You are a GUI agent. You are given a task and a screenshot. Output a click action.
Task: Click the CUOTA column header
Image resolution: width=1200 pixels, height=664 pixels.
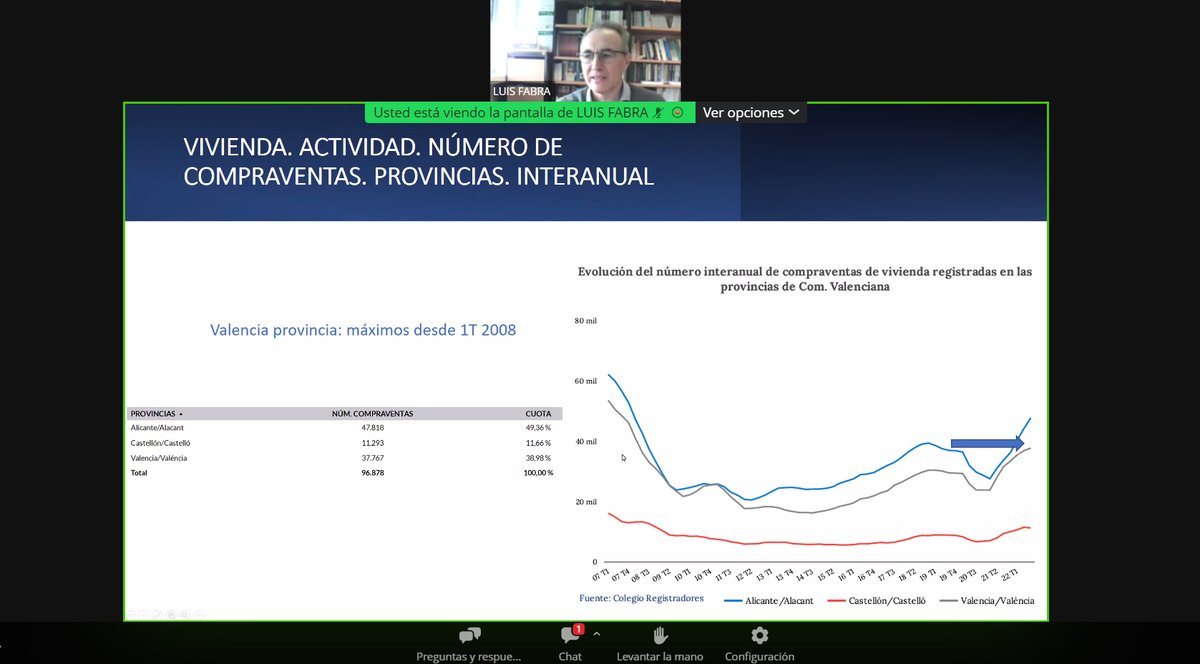[x=538, y=413]
